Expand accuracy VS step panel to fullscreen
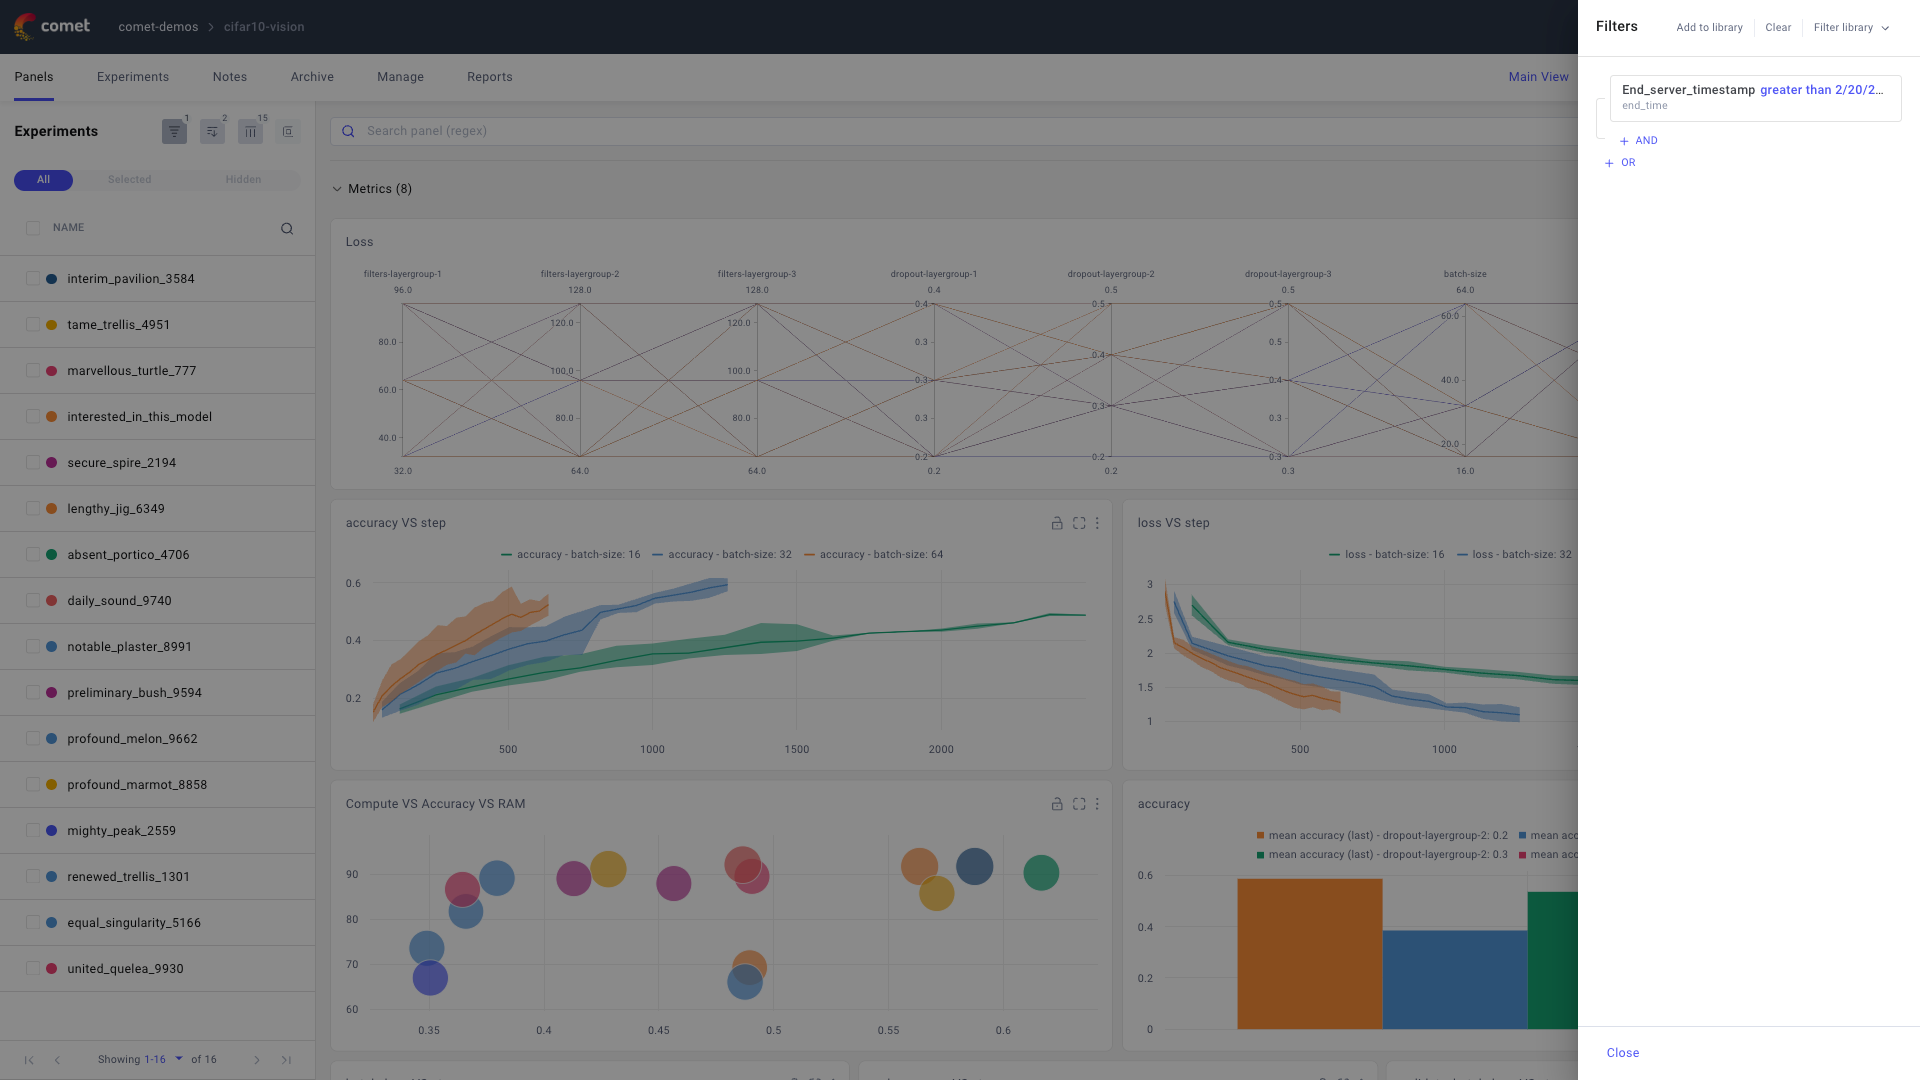Screen dimensions: 1920x1080 tap(1079, 523)
